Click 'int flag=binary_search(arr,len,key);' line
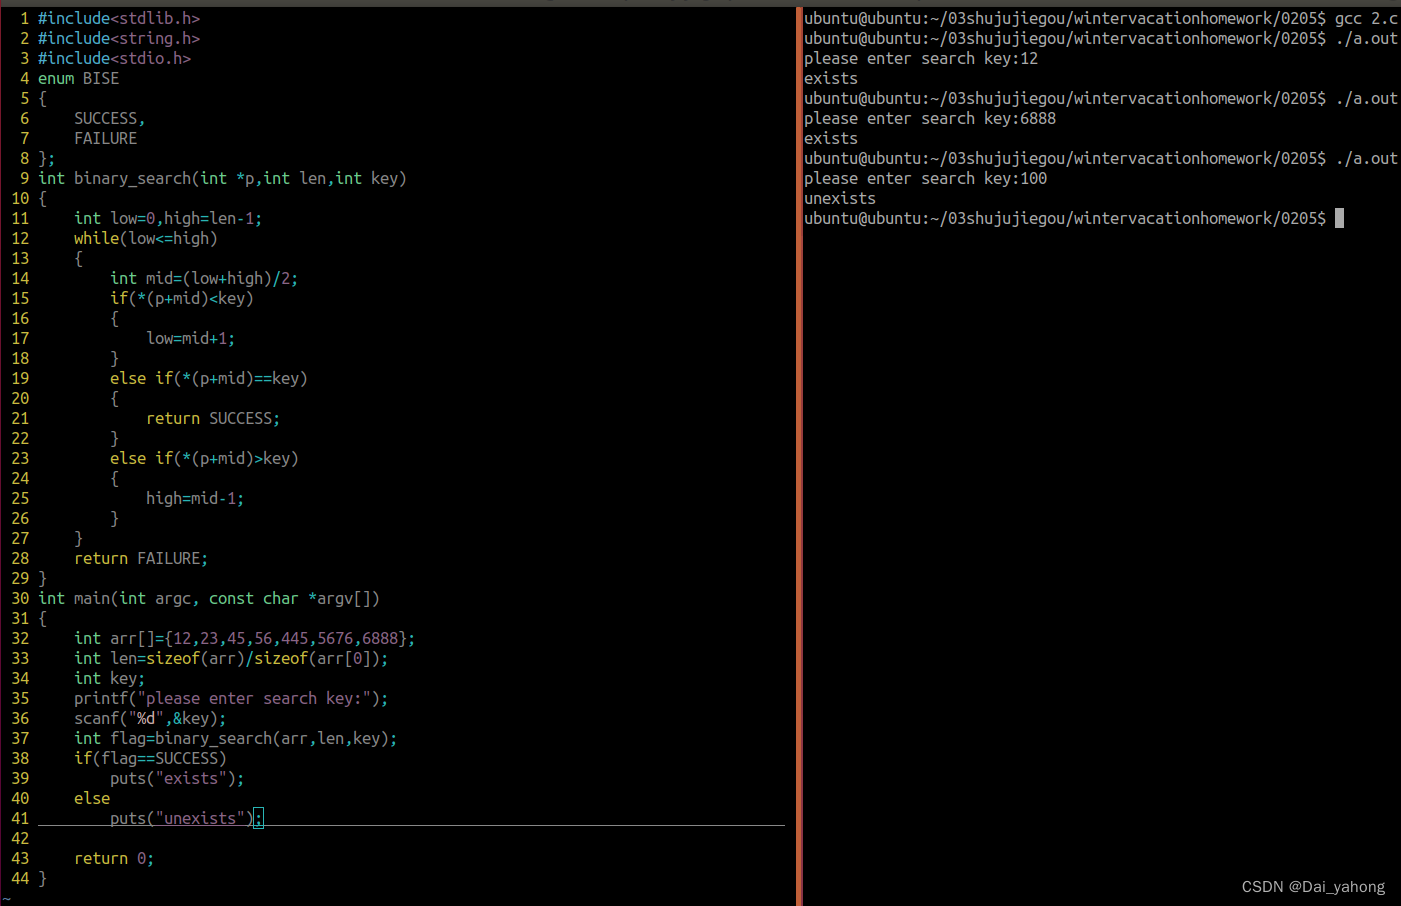The image size is (1401, 906). (x=236, y=738)
